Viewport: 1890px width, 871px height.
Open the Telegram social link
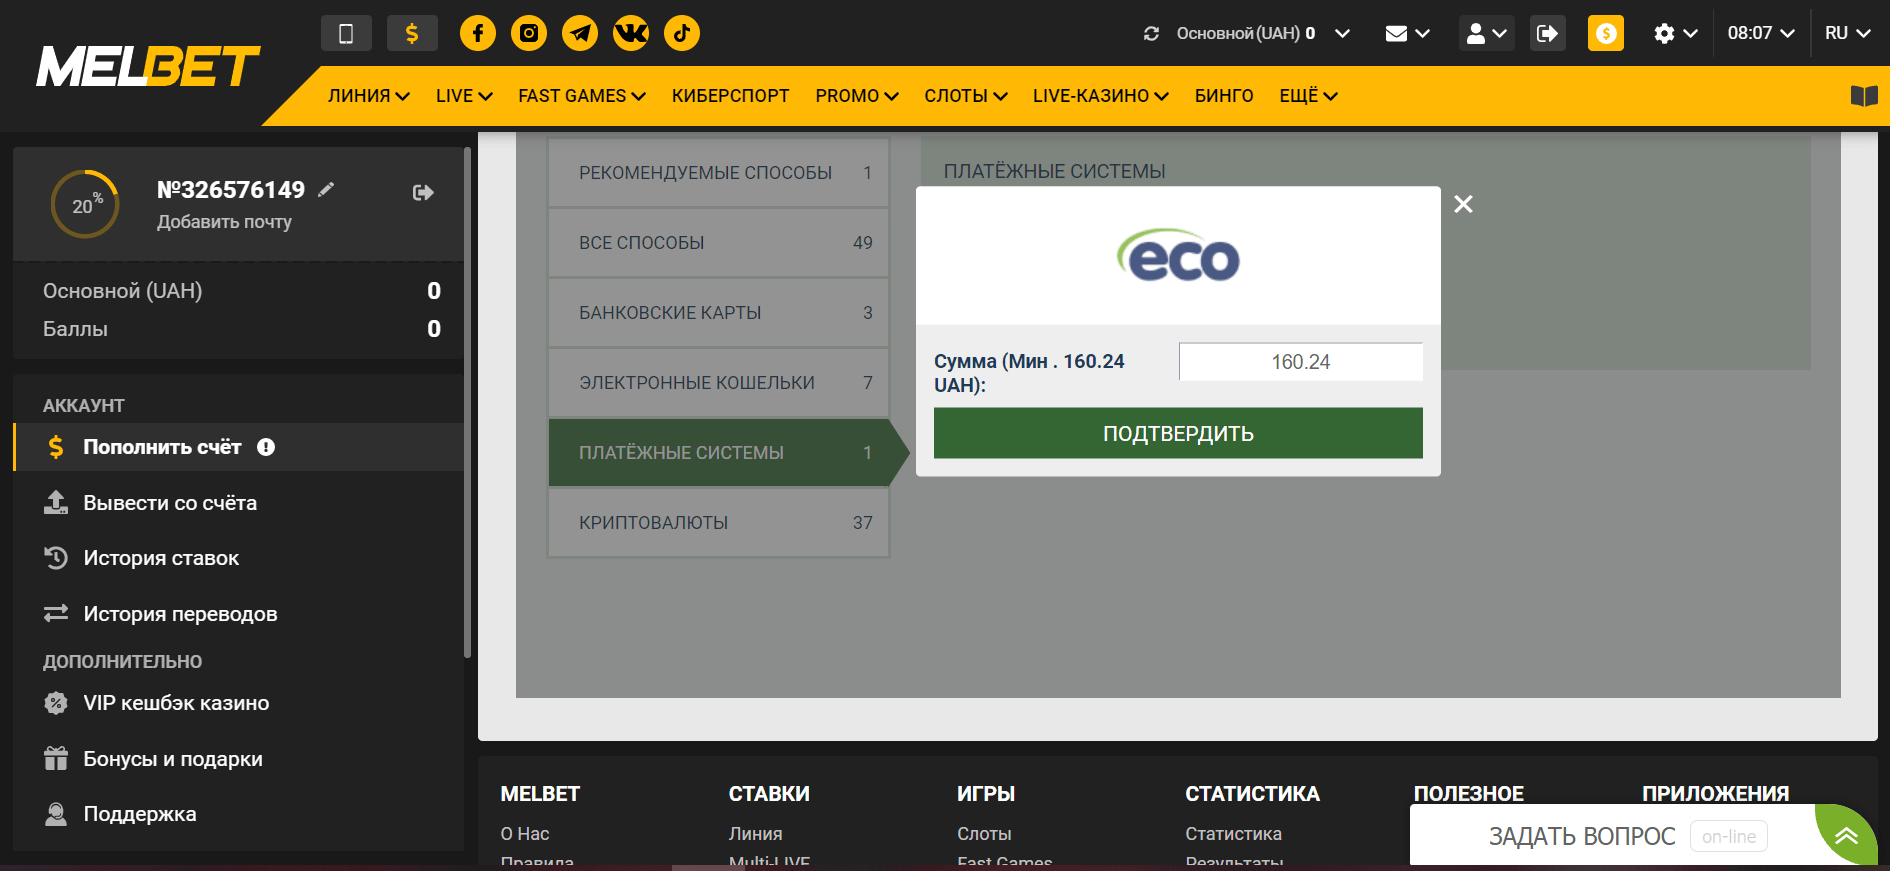point(580,33)
